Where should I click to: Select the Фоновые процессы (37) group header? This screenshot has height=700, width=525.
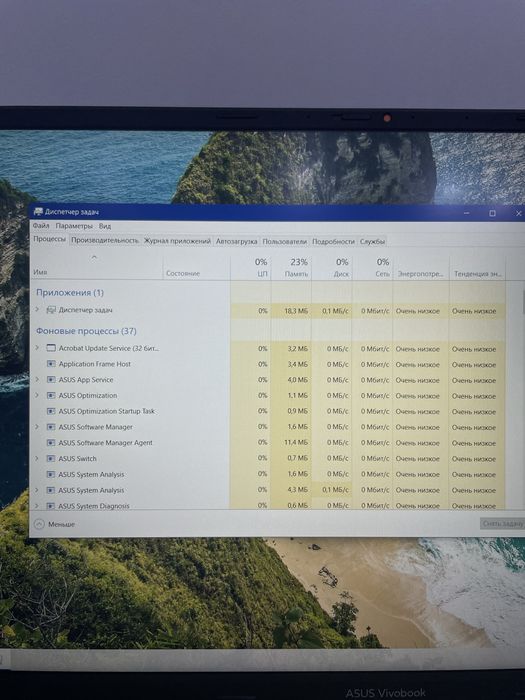86,331
